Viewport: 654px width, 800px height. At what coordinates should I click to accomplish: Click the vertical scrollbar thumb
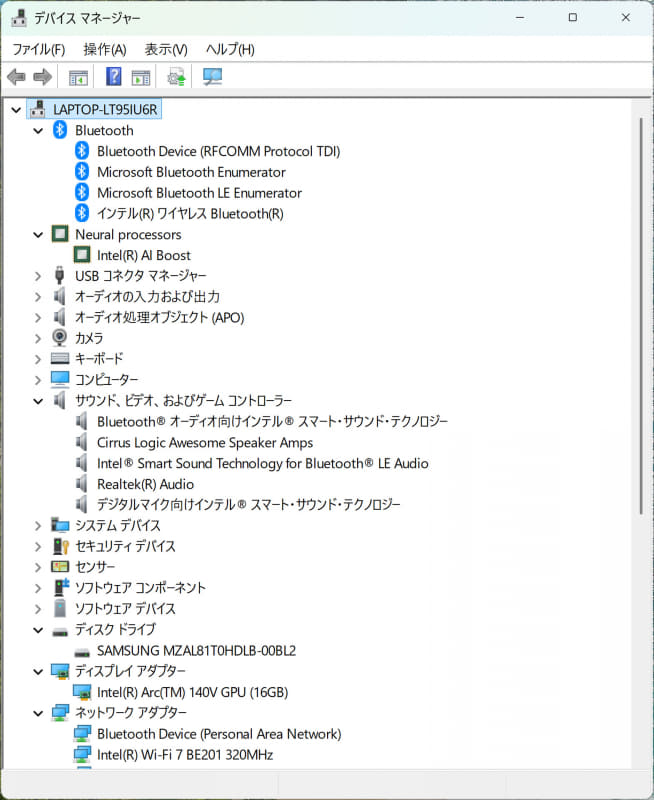point(641,316)
